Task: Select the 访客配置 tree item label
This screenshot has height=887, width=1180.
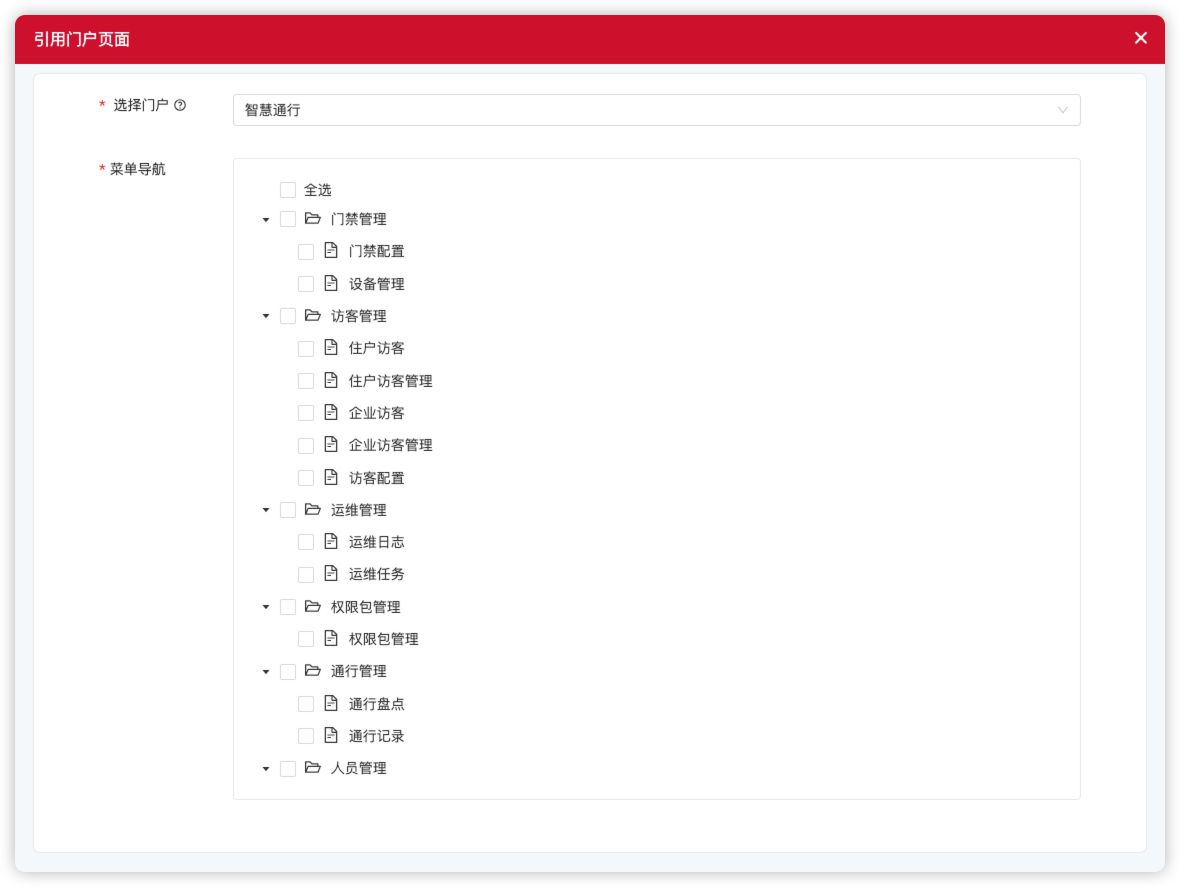Action: [376, 478]
